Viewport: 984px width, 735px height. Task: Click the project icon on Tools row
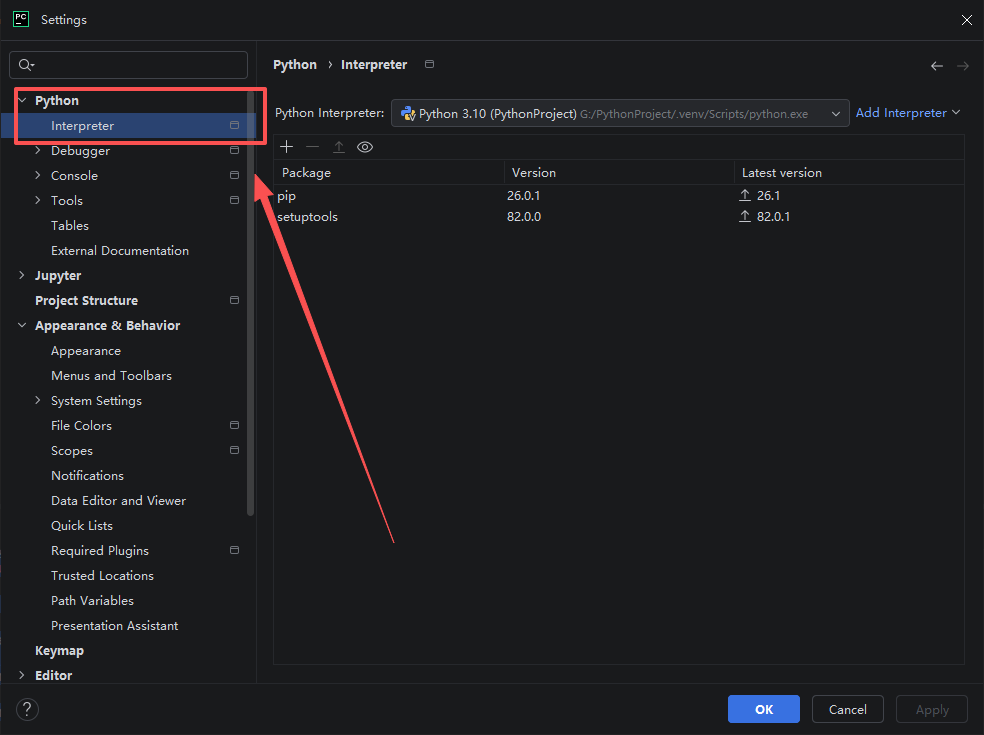tap(235, 200)
